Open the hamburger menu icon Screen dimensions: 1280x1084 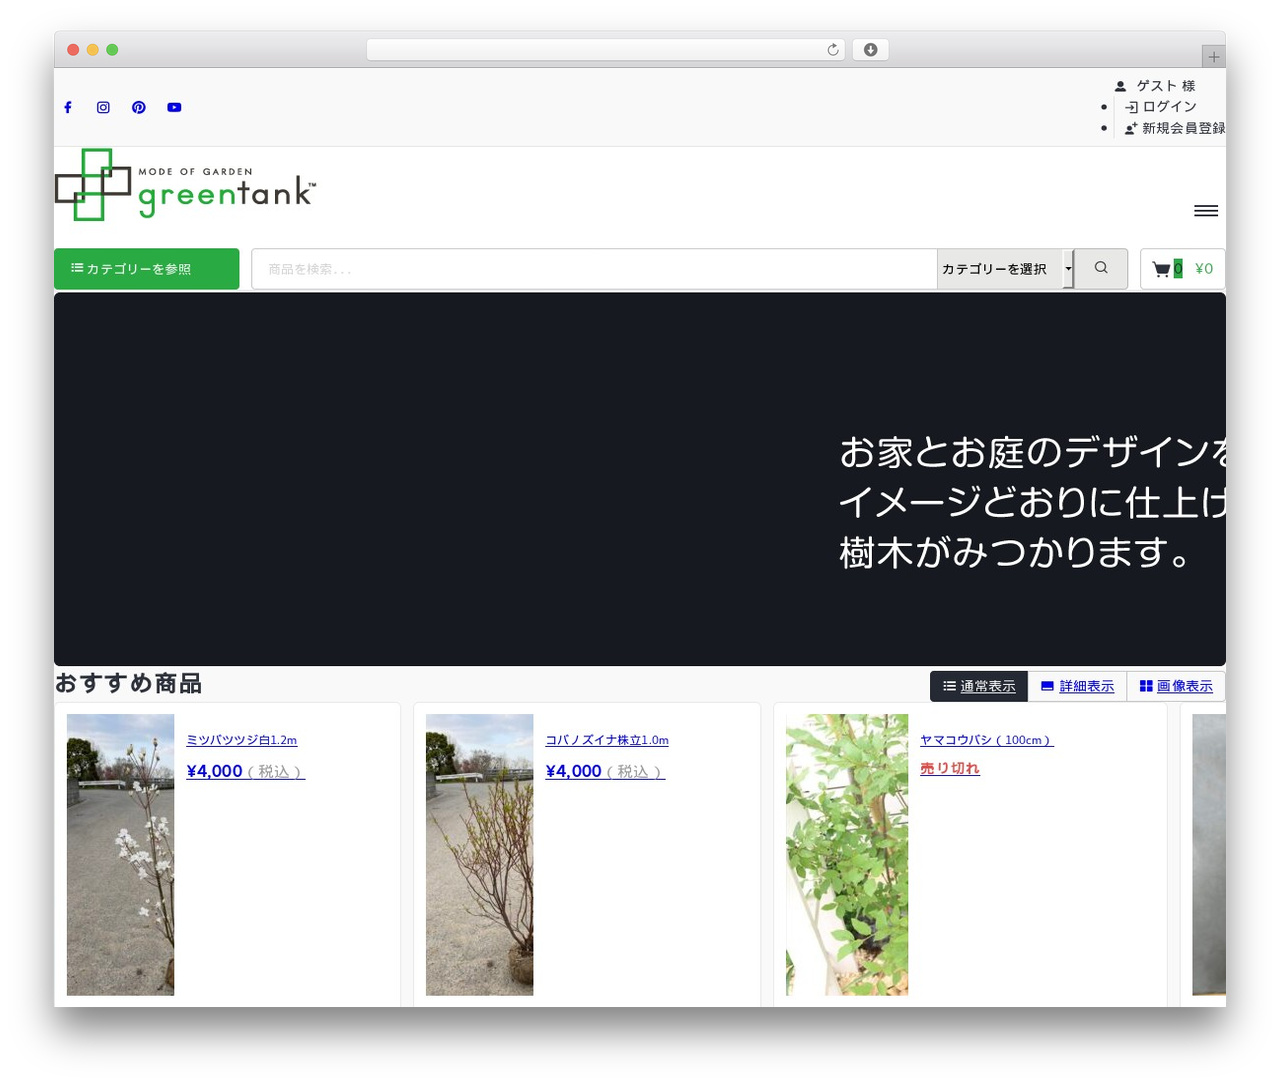click(x=1206, y=210)
